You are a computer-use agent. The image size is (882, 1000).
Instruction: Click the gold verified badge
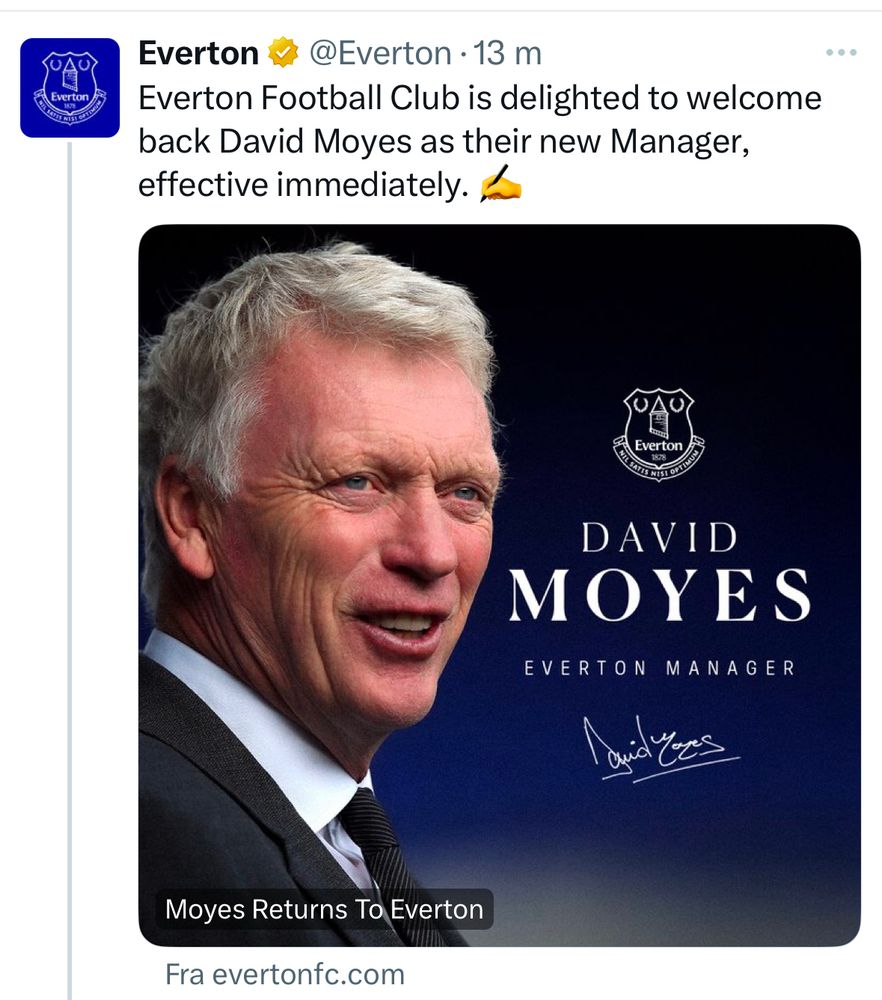click(x=283, y=54)
